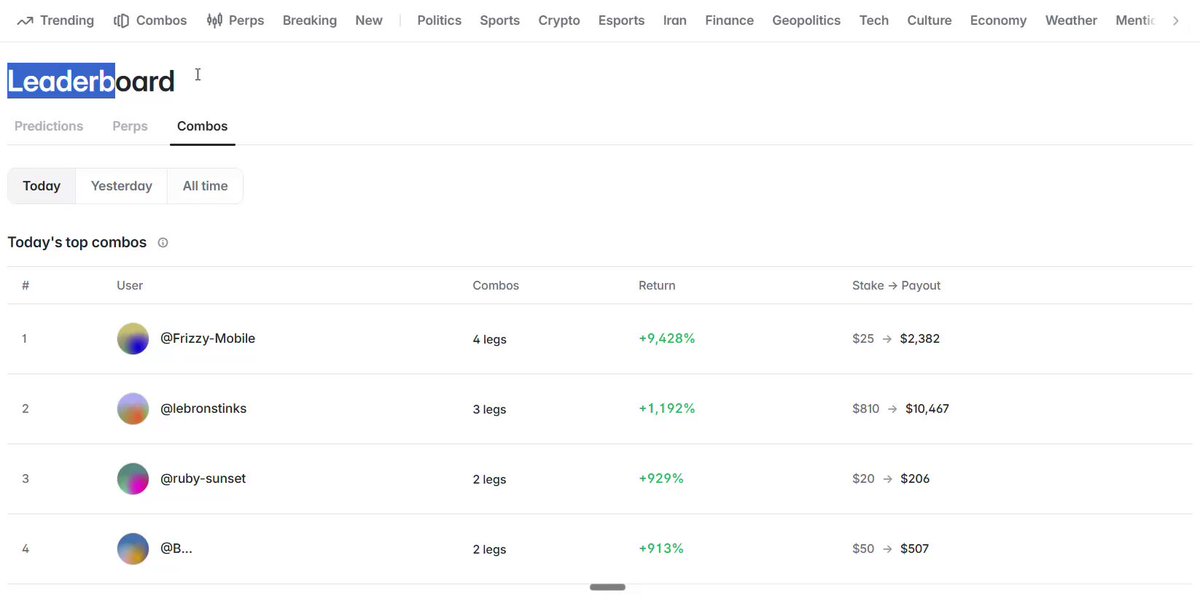Expand more categories with the right chevron

click(1176, 20)
